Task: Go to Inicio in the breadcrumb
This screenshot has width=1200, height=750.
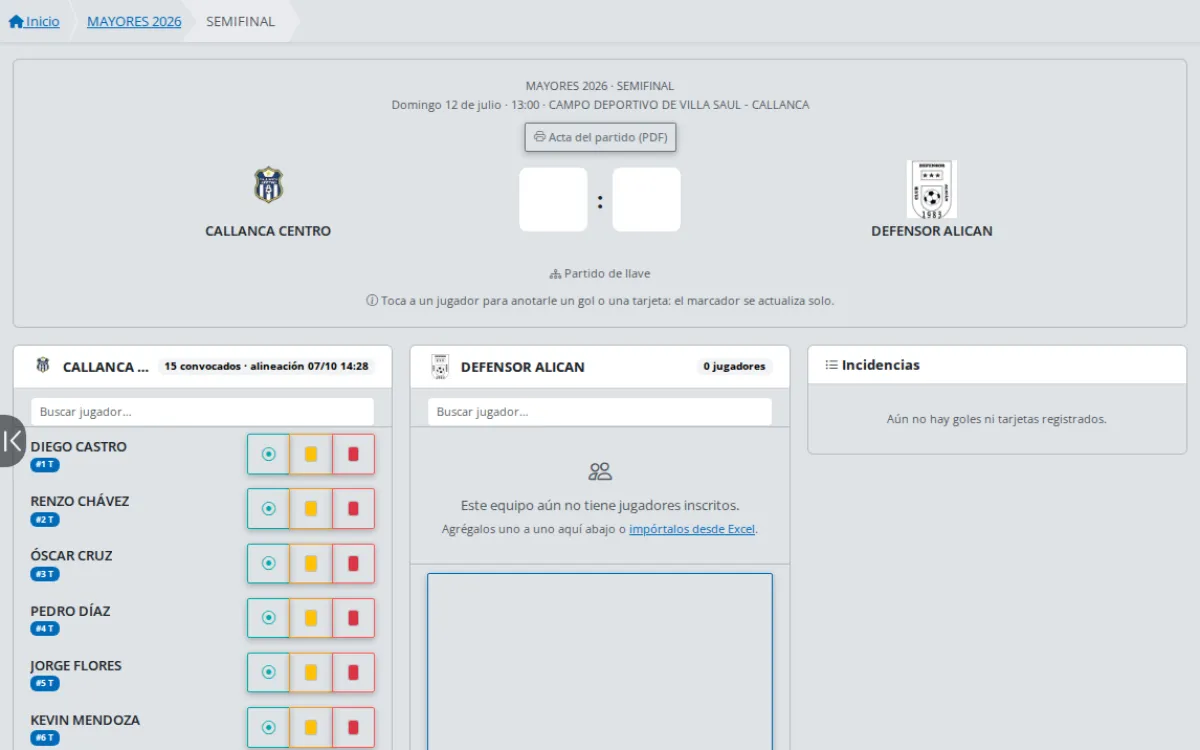Action: [34, 21]
